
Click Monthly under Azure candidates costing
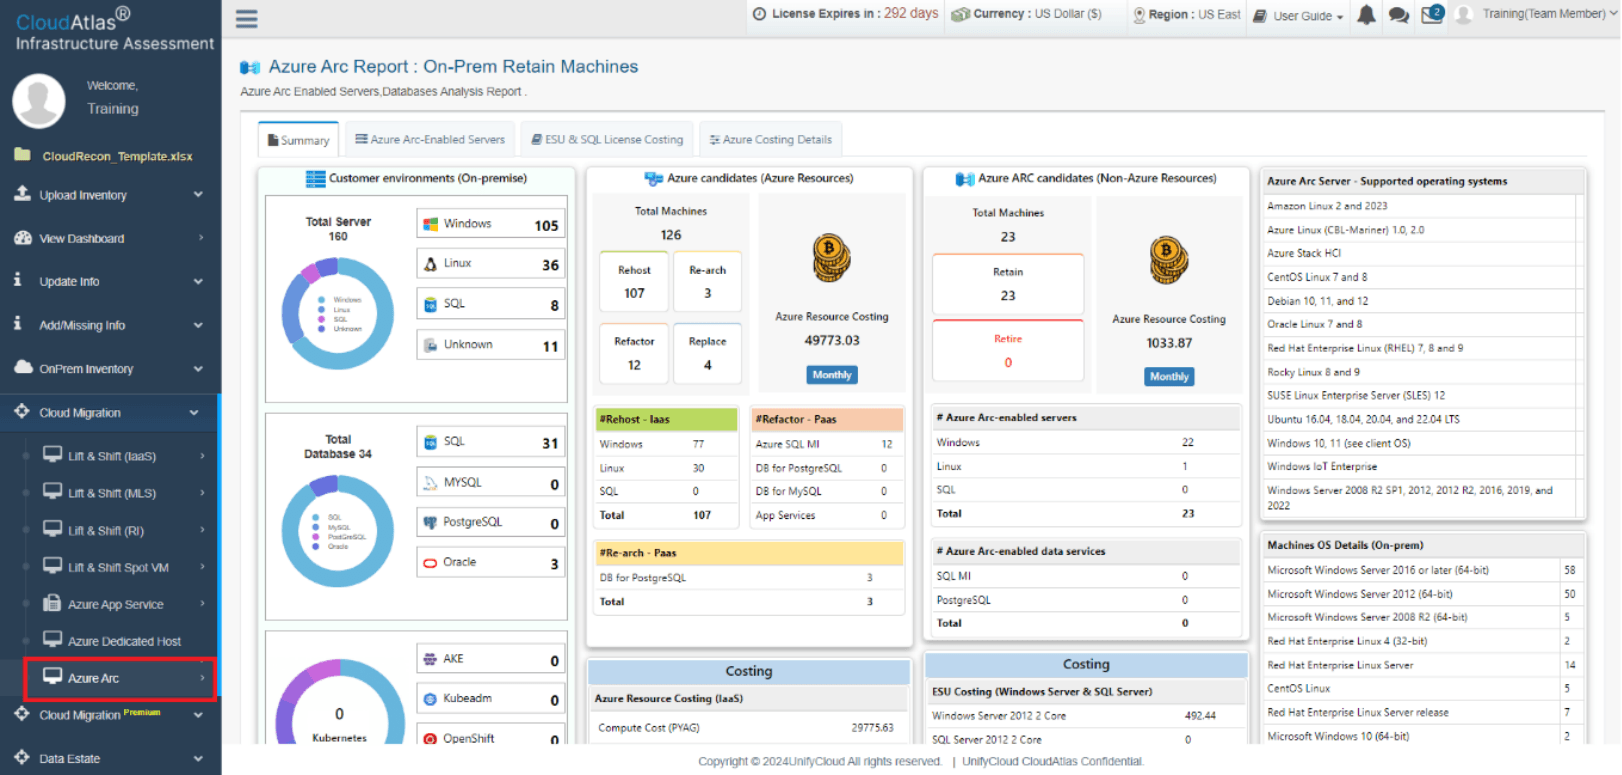tap(832, 375)
